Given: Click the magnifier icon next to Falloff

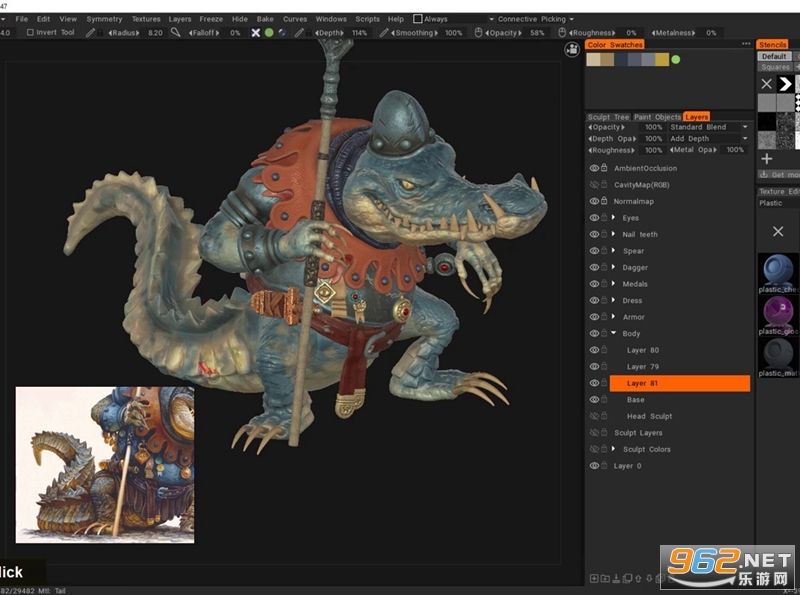Looking at the screenshot, I should (176, 33).
